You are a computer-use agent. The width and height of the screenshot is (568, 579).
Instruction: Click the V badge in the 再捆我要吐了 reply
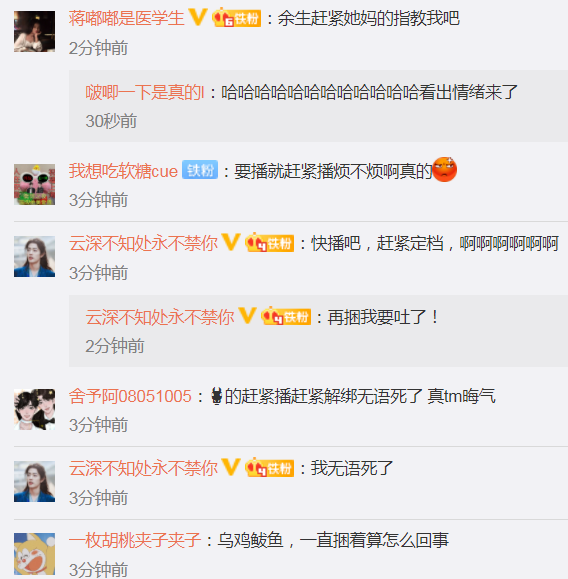click(x=247, y=316)
